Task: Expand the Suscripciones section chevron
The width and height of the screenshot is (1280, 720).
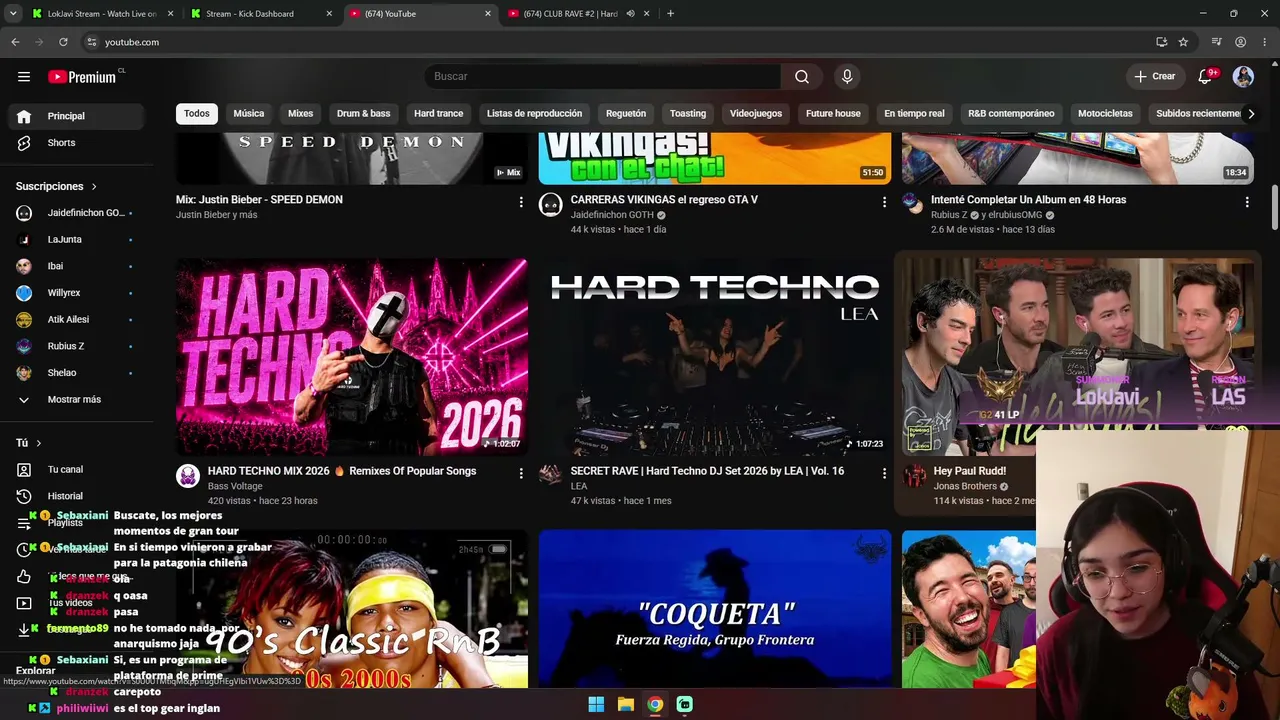Action: [x=95, y=187]
